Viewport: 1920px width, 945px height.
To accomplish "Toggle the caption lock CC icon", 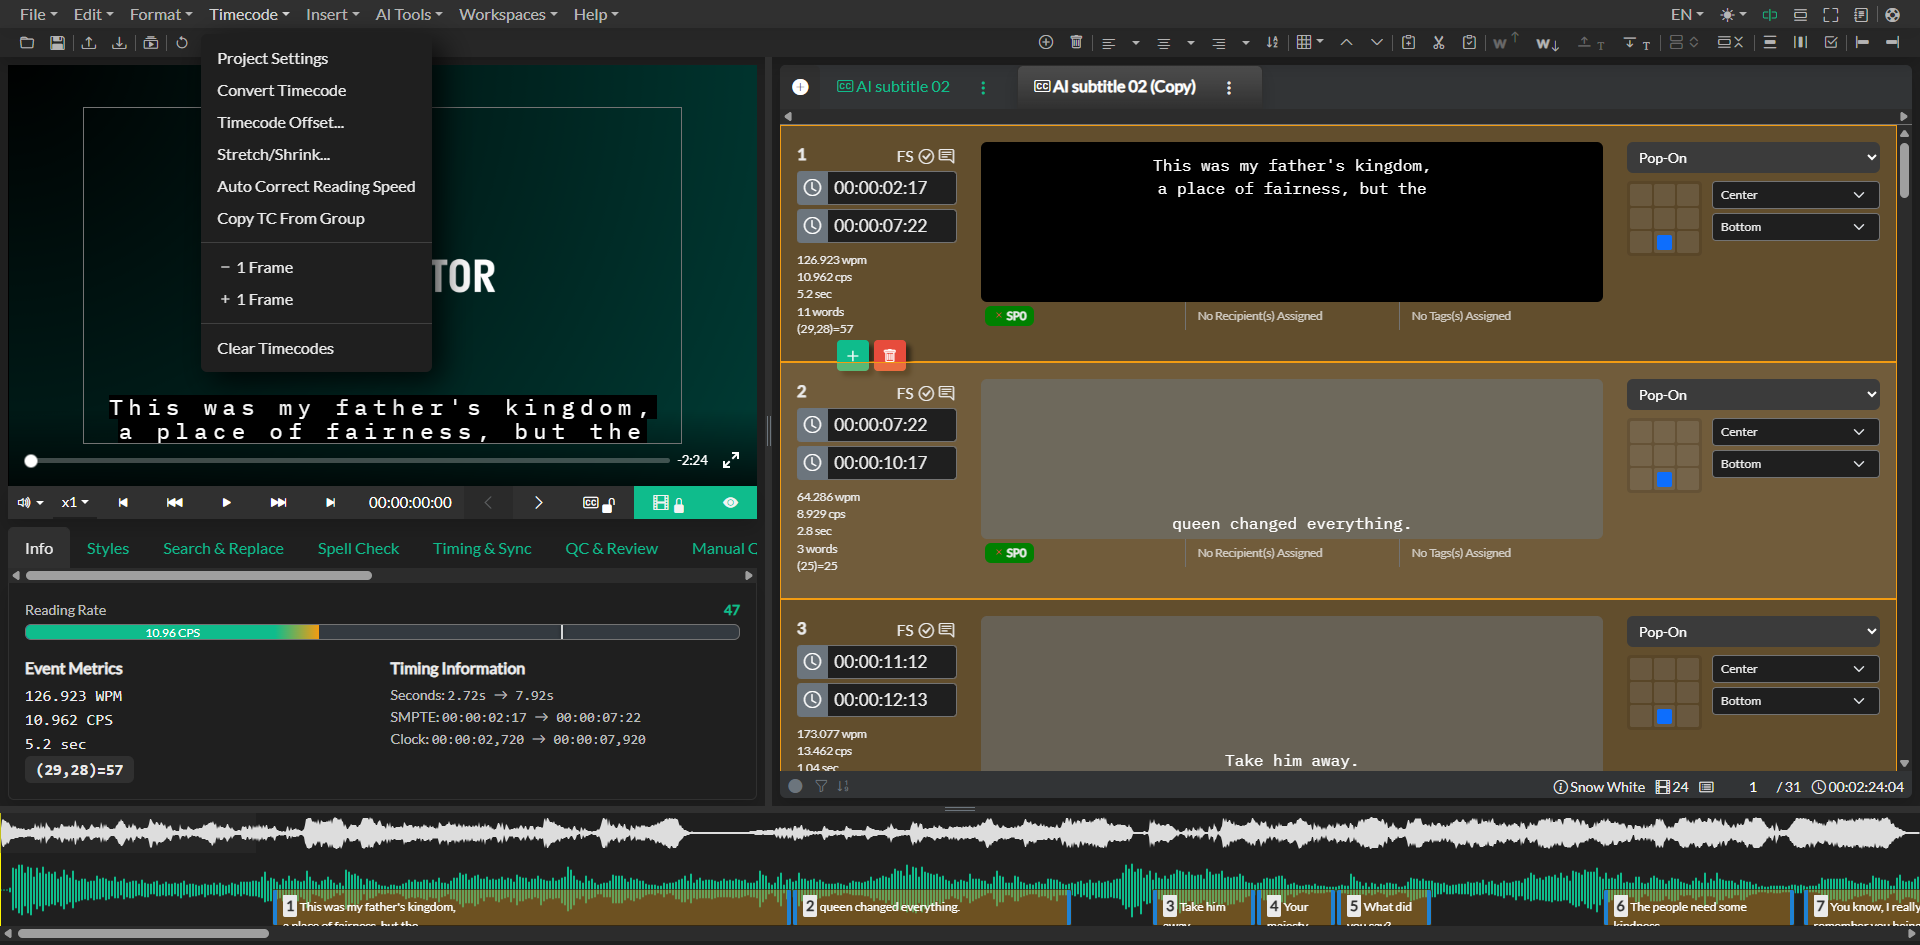I will point(598,503).
